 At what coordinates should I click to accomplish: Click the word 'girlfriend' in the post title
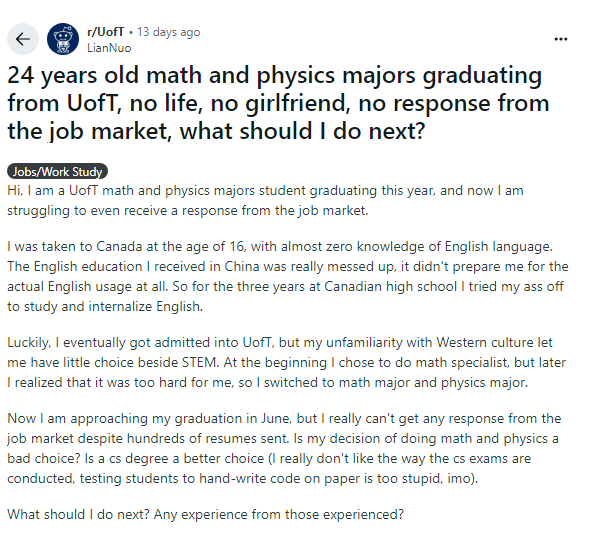298,104
